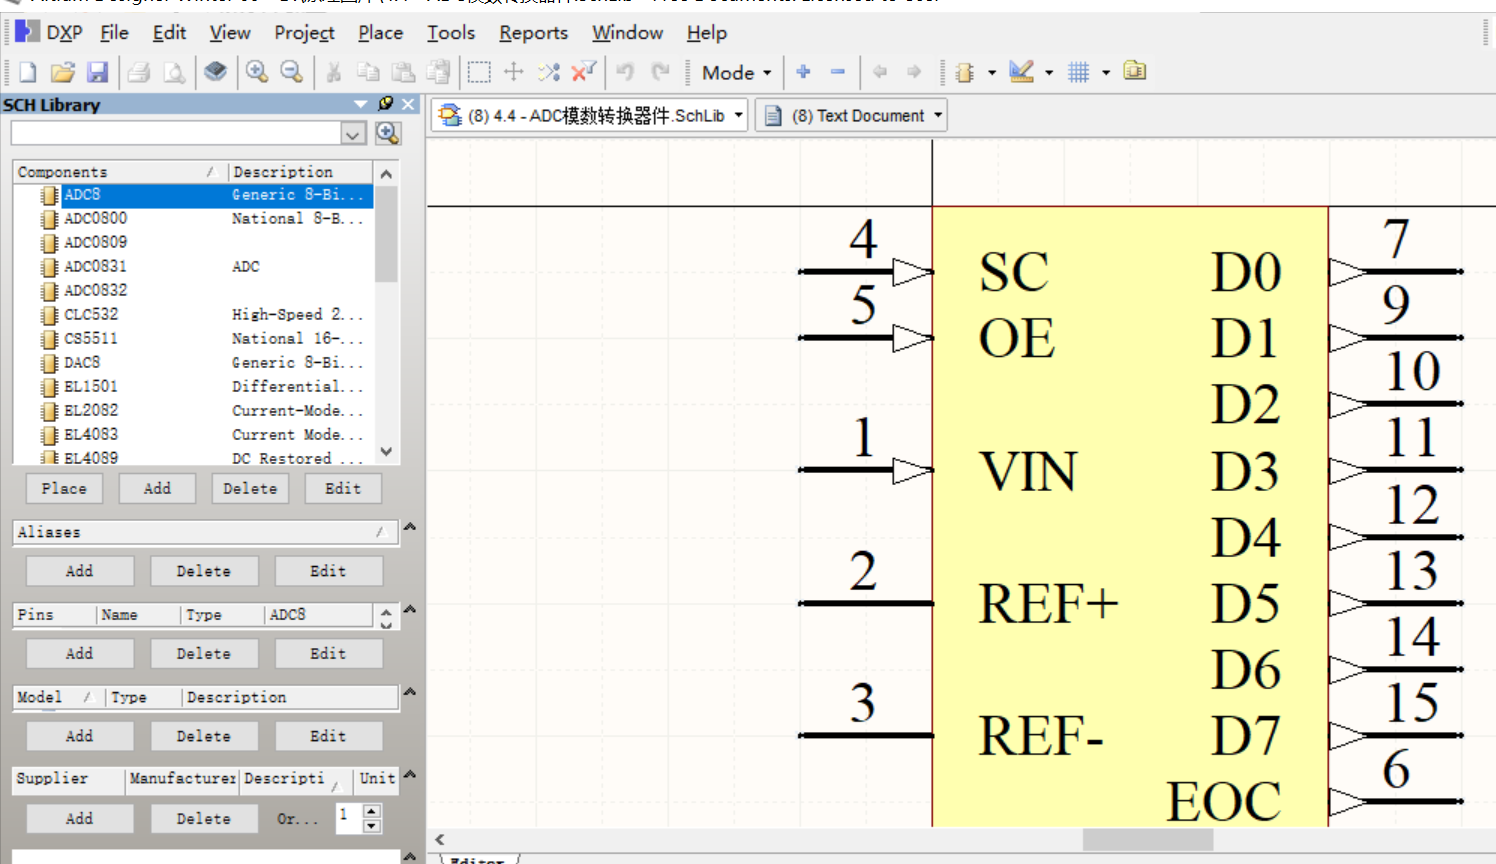Screen dimensions: 1496x864
Task: Click Add in the Aliases section
Action: click(x=79, y=571)
